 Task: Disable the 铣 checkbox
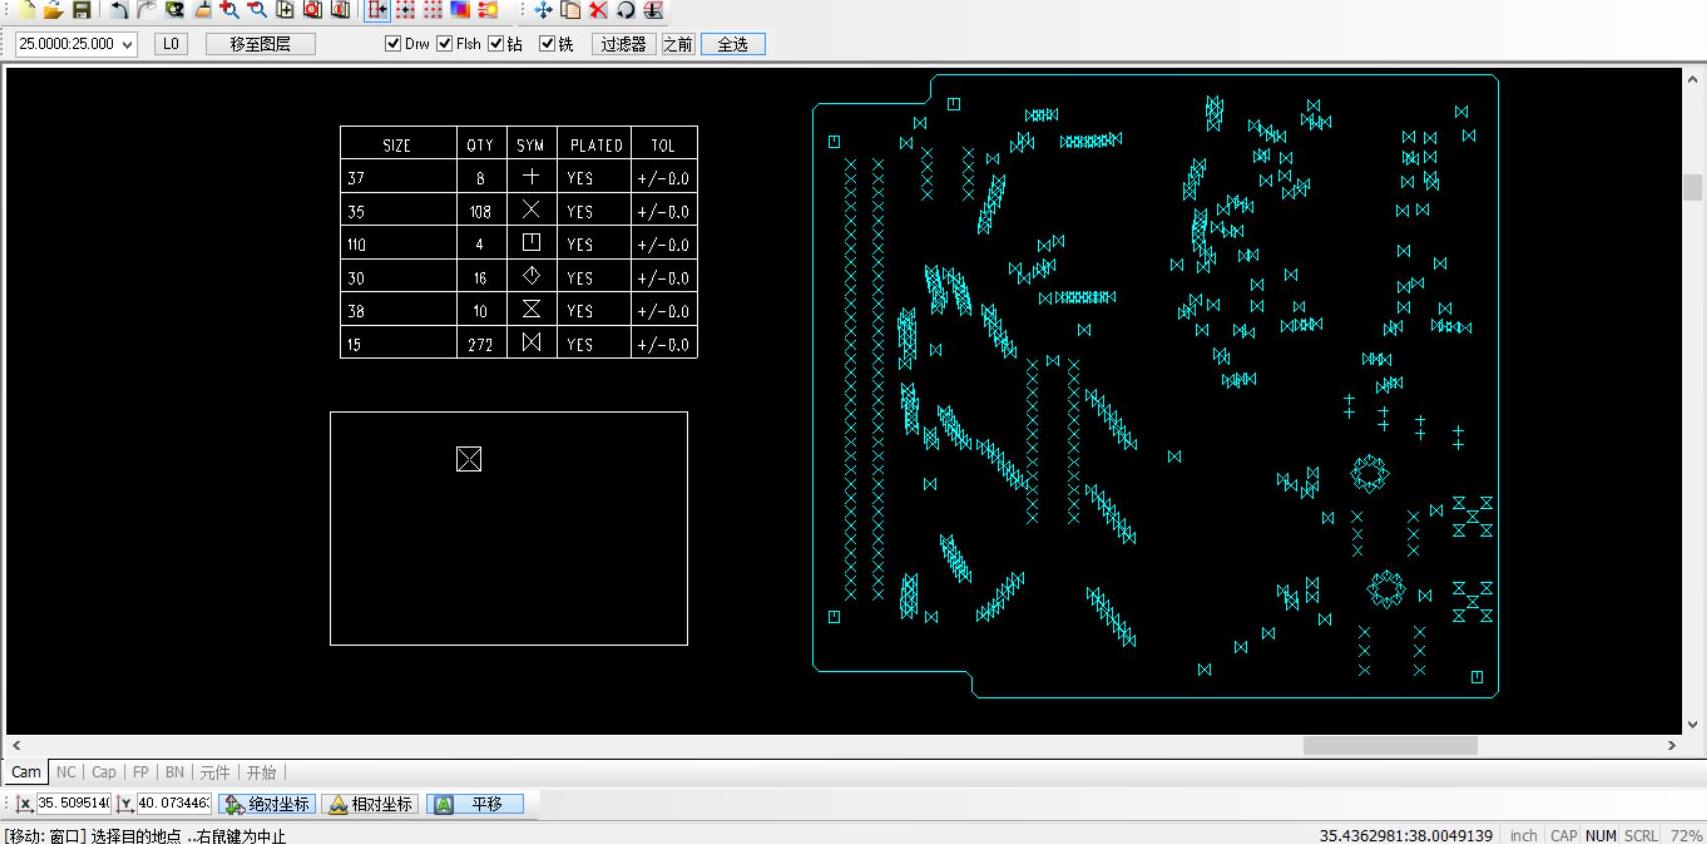(x=547, y=44)
